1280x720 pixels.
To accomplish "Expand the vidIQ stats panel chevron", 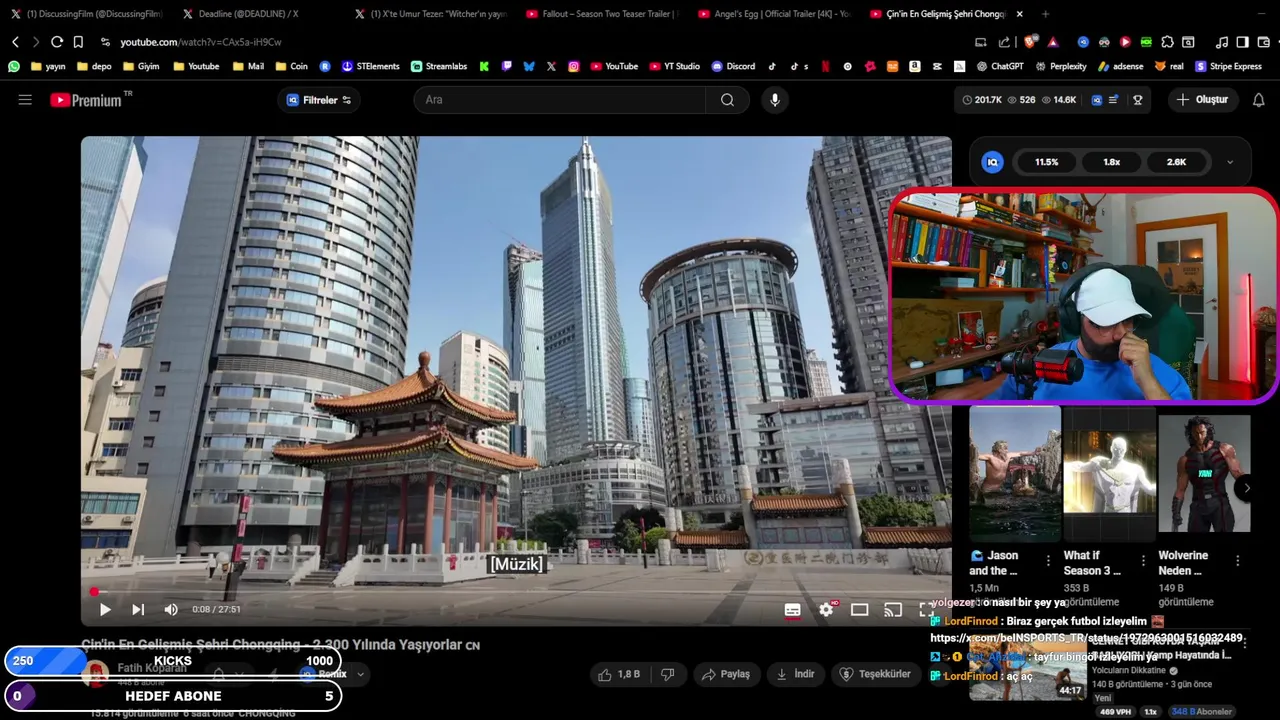I will 1230,162.
